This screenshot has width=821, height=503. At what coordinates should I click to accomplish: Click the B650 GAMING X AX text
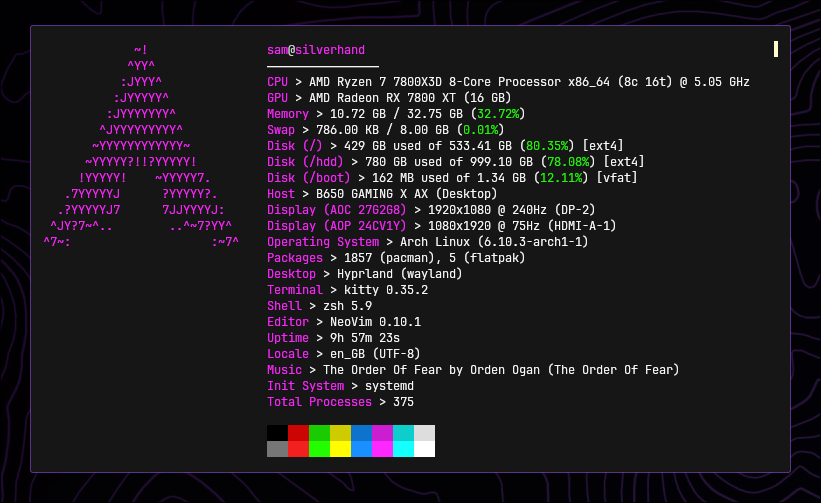pos(372,194)
